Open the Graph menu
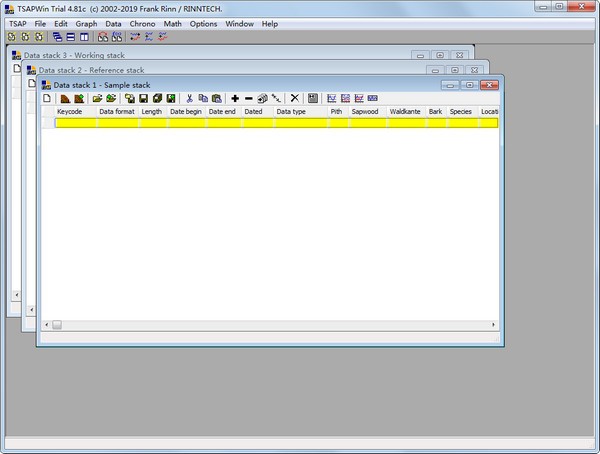The image size is (600, 454). (x=86, y=23)
